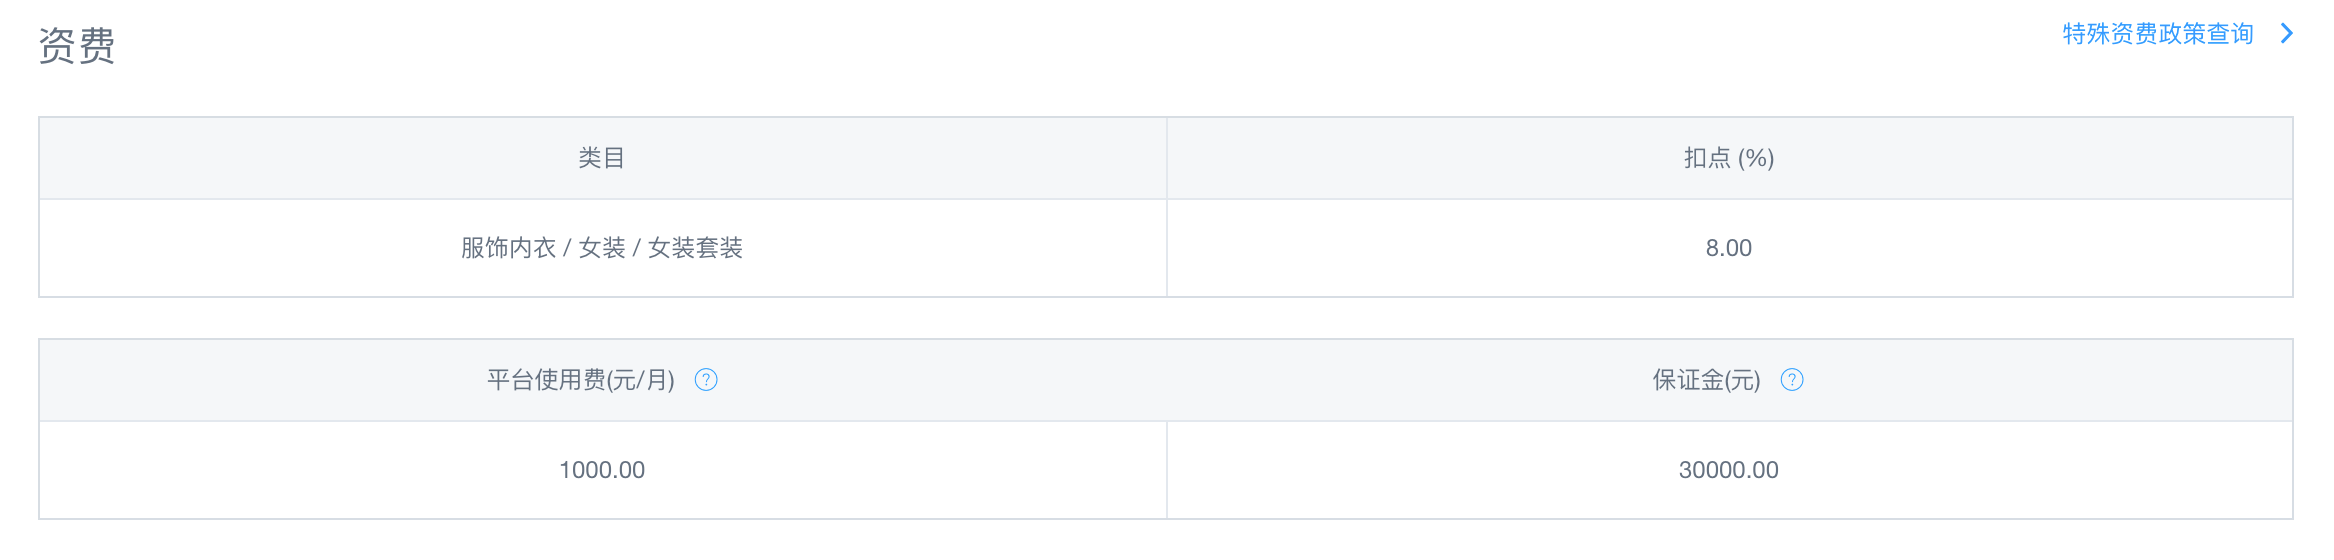2334x560 pixels.
Task: Click the help icon beside 平台使用费(元/月)
Action: [x=706, y=380]
